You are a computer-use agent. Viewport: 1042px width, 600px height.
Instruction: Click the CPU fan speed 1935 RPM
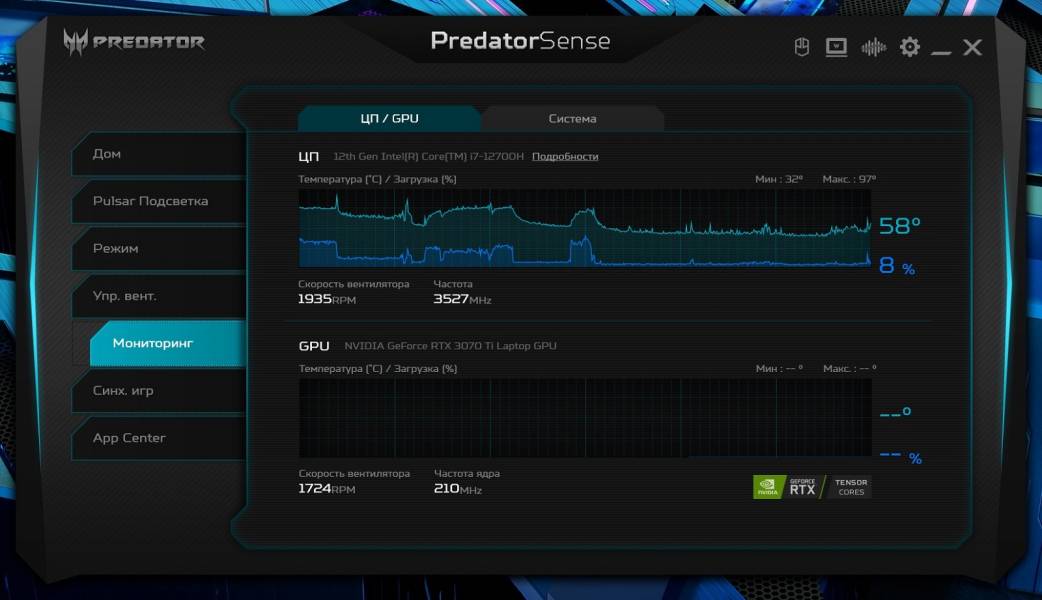[327, 299]
